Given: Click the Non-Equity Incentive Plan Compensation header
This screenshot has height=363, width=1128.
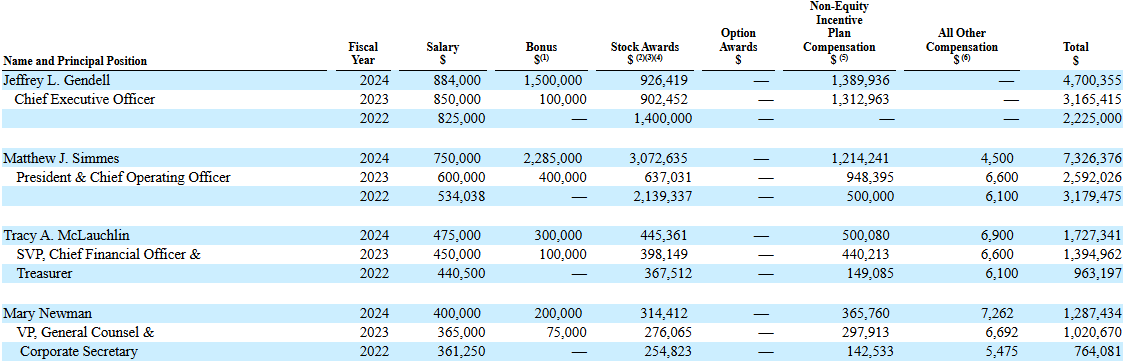Looking at the screenshot, I should pyautogui.click(x=840, y=34).
